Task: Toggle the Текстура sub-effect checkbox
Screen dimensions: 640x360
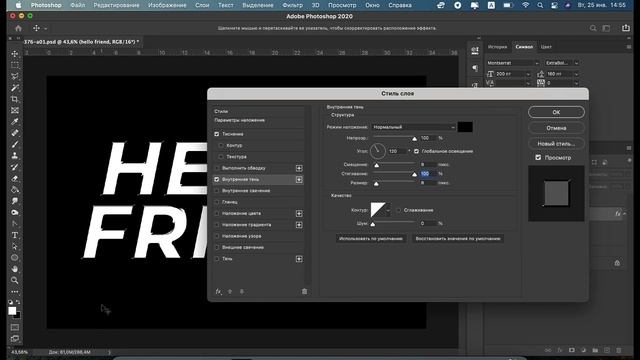Action: click(x=221, y=157)
